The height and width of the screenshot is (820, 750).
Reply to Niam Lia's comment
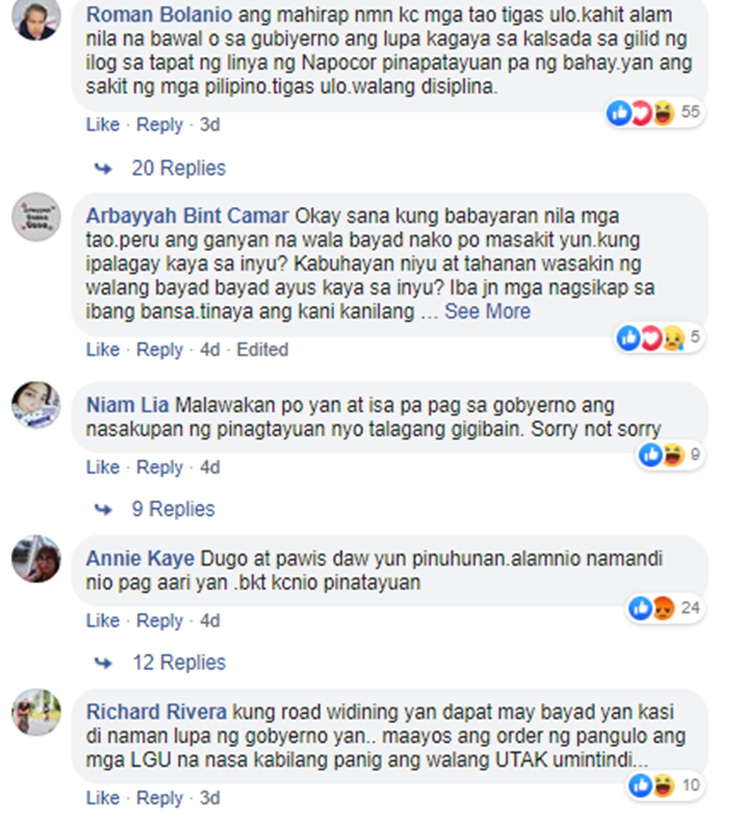160,467
